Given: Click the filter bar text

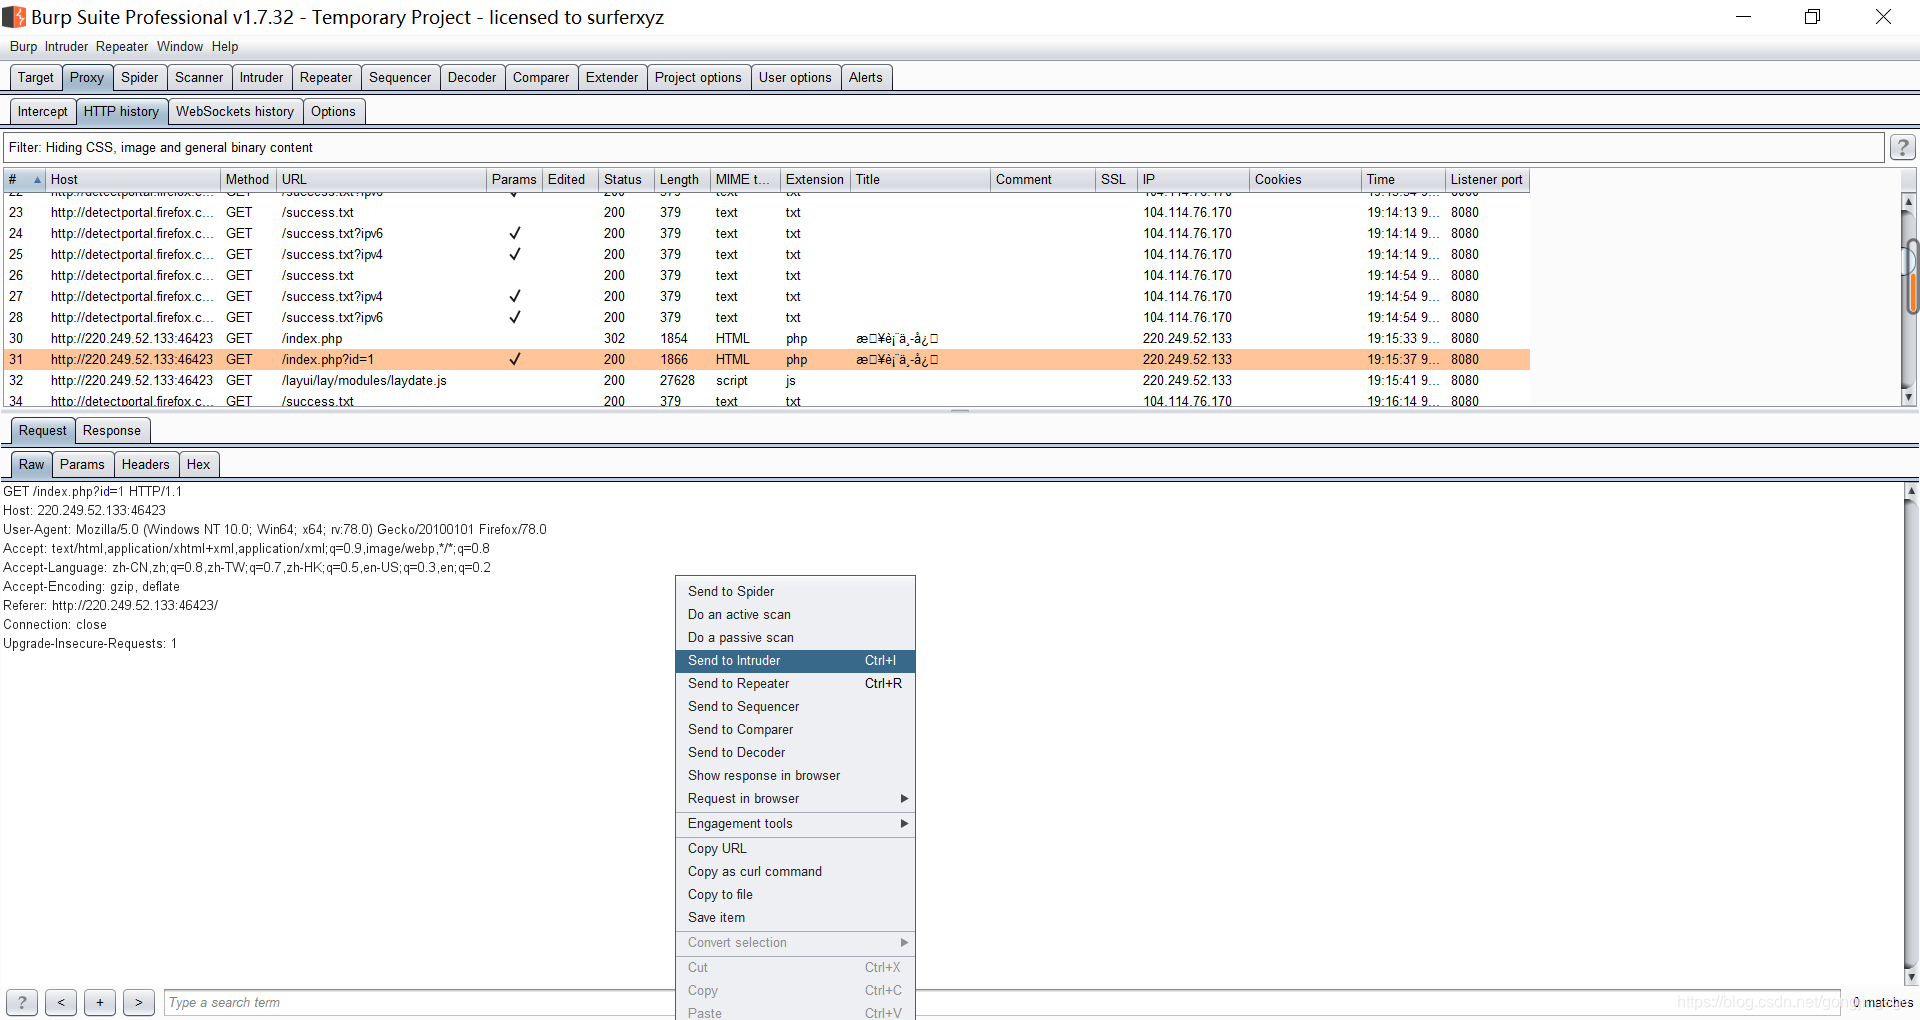Looking at the screenshot, I should click(161, 147).
